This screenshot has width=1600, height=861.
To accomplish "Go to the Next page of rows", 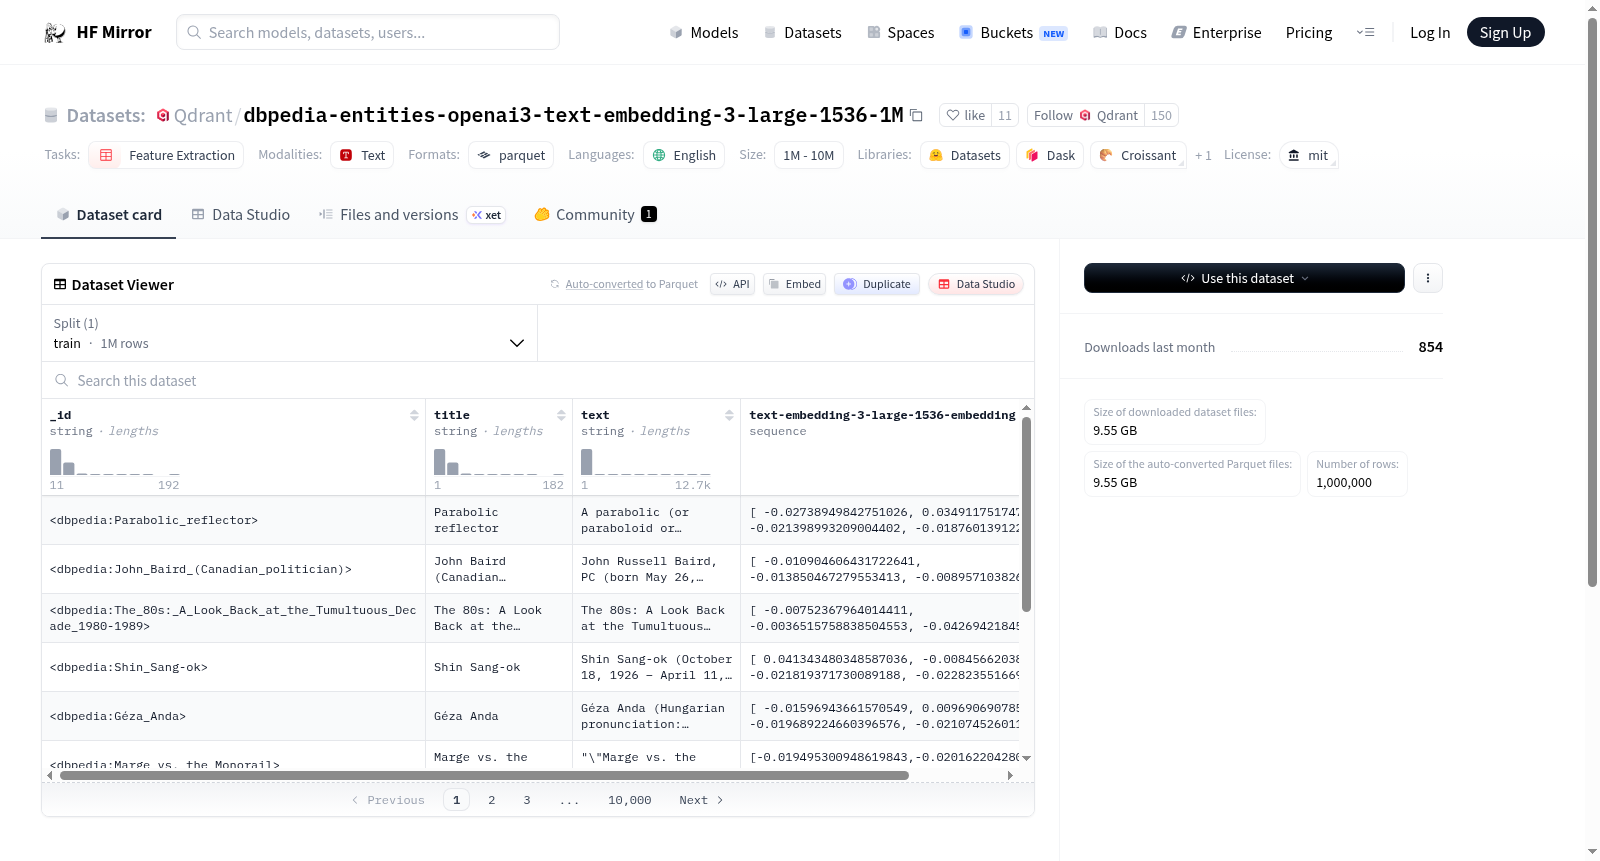I will click(x=701, y=800).
